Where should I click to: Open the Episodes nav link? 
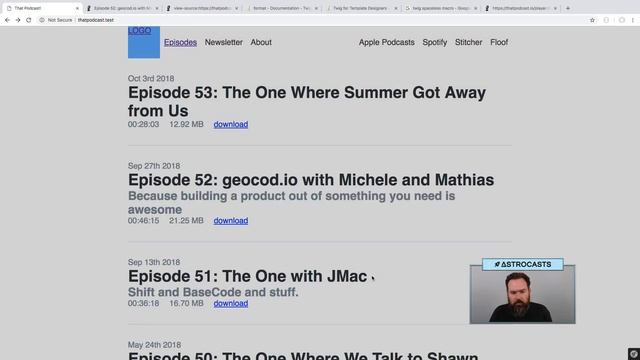pyautogui.click(x=180, y=42)
